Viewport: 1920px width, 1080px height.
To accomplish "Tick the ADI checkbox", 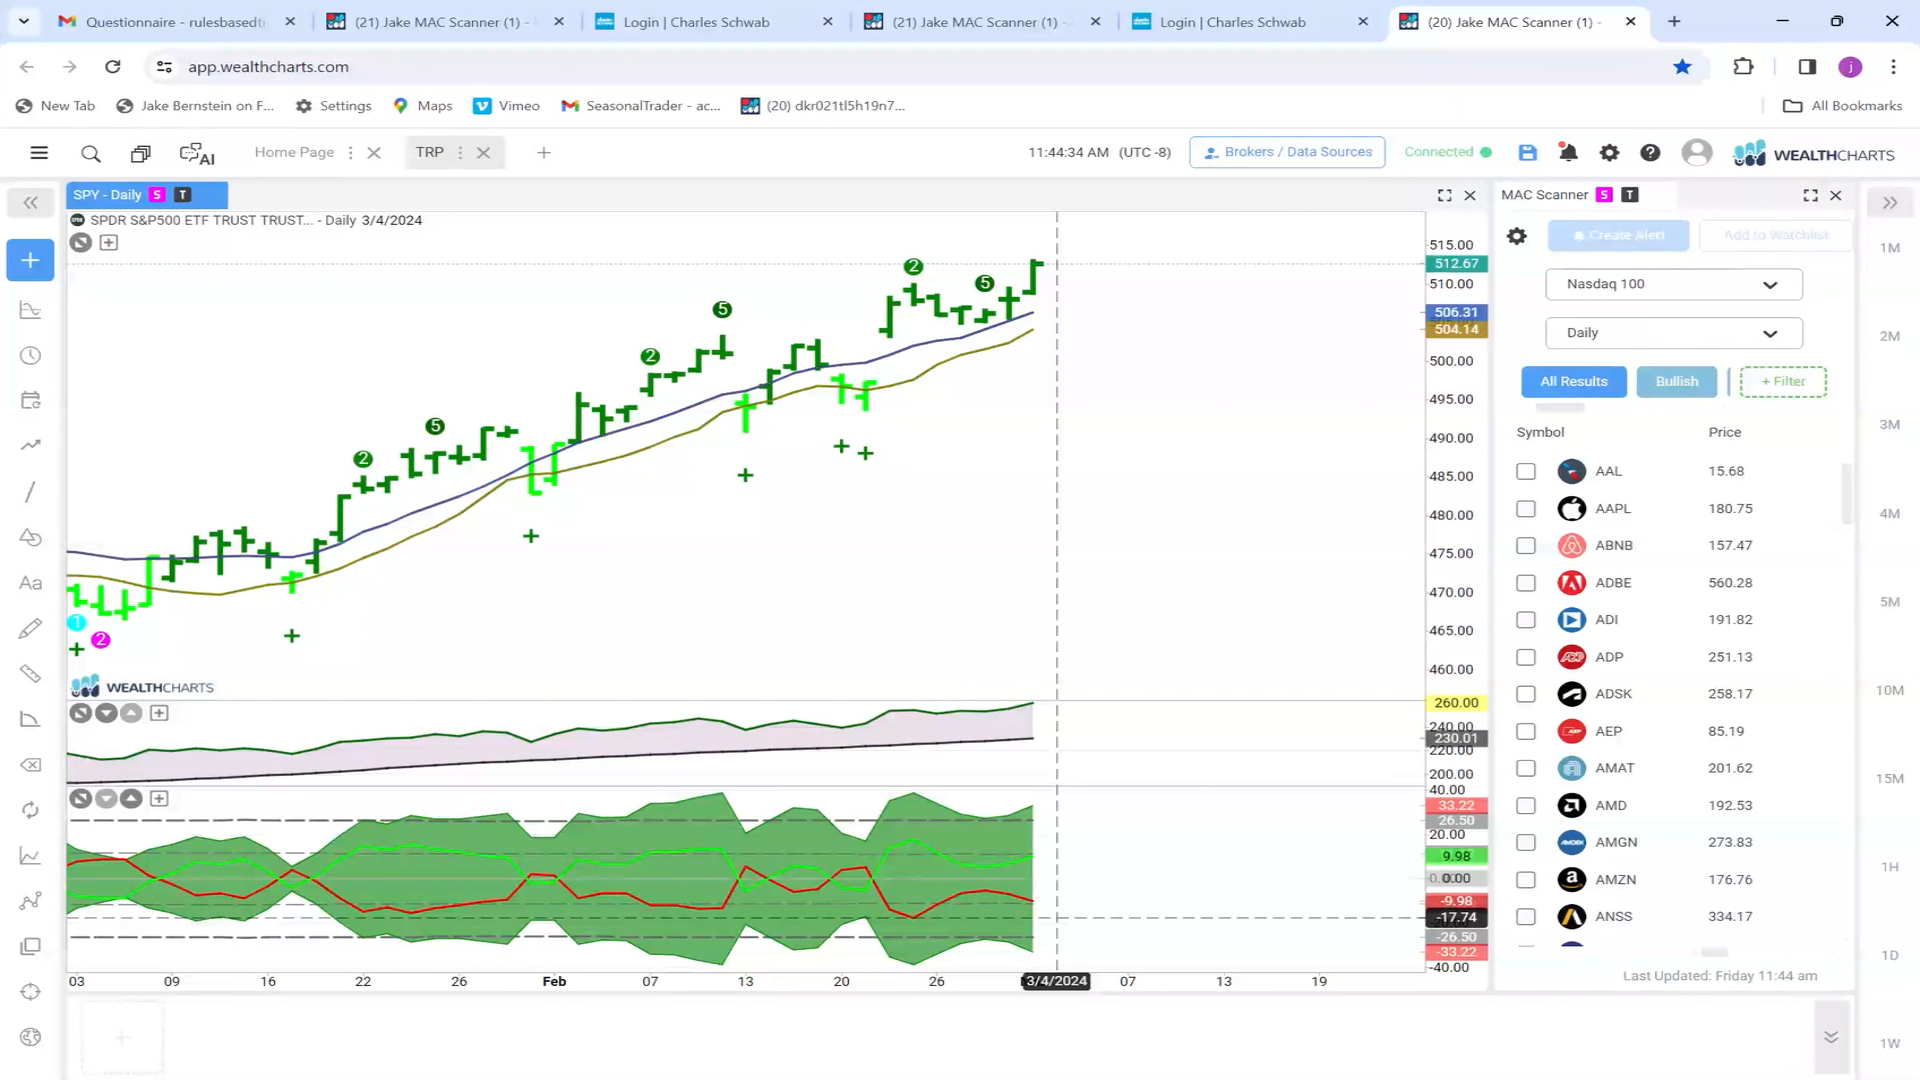I will tap(1526, 619).
